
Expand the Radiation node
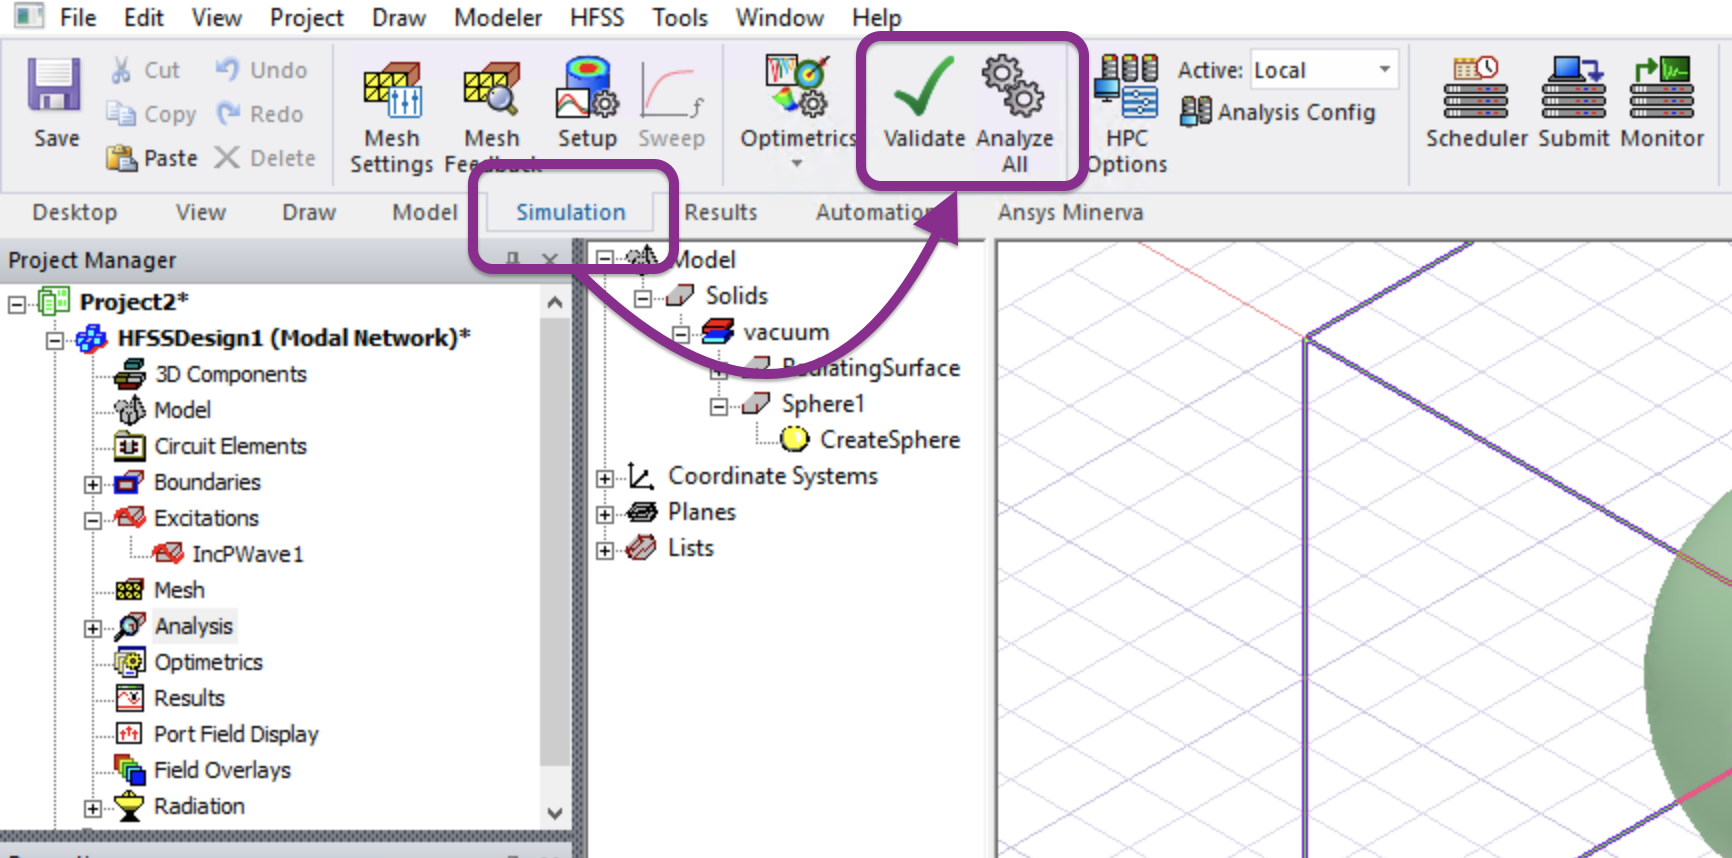point(93,808)
